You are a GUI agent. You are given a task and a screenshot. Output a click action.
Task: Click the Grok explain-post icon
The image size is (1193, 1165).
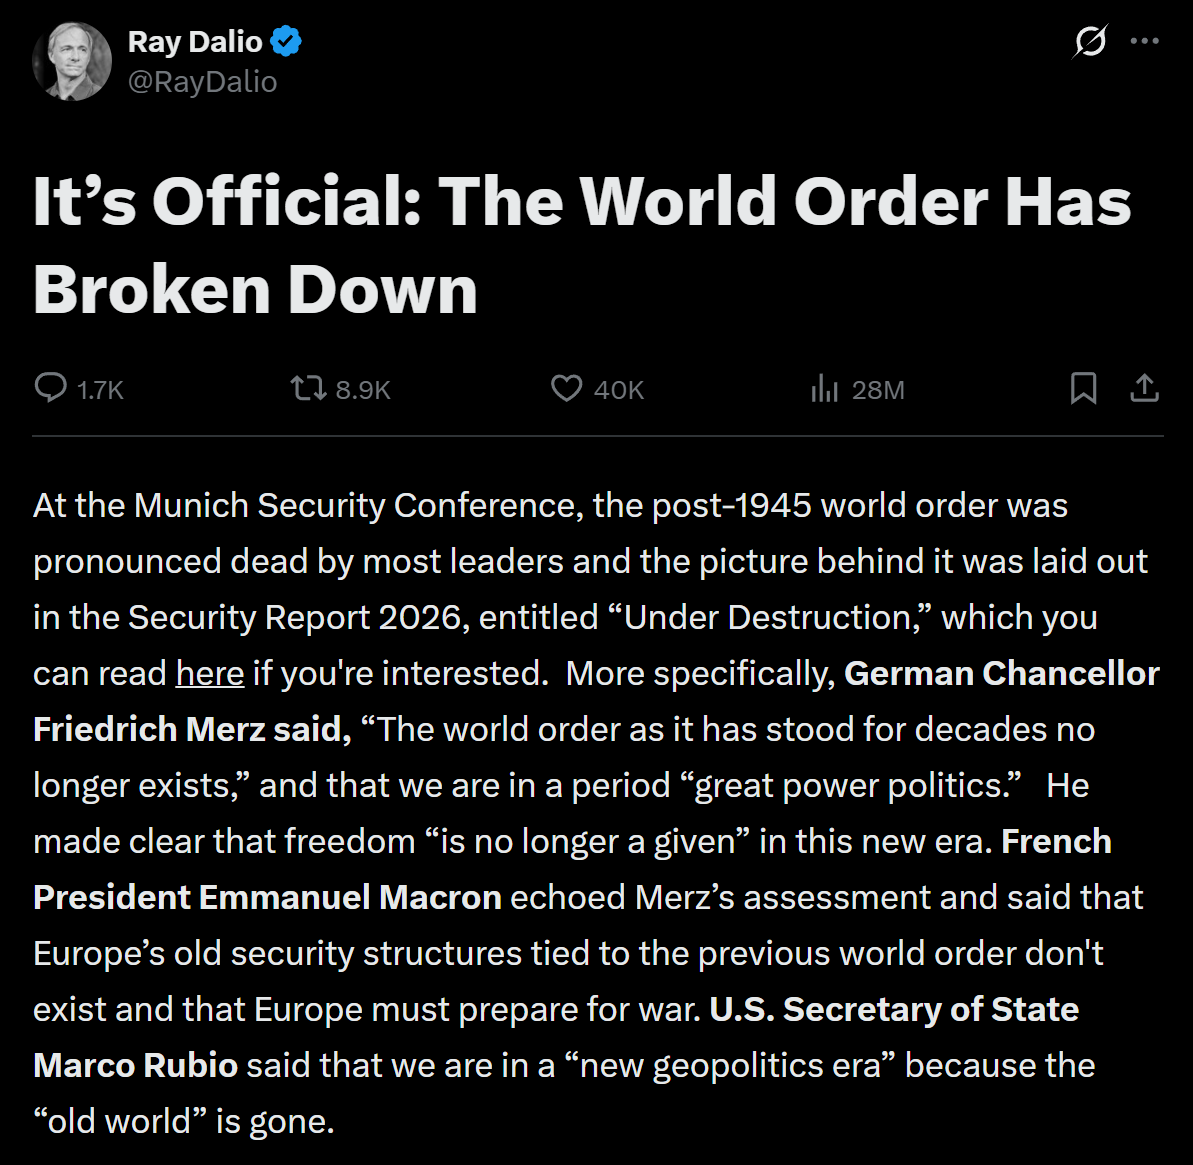[x=1089, y=42]
